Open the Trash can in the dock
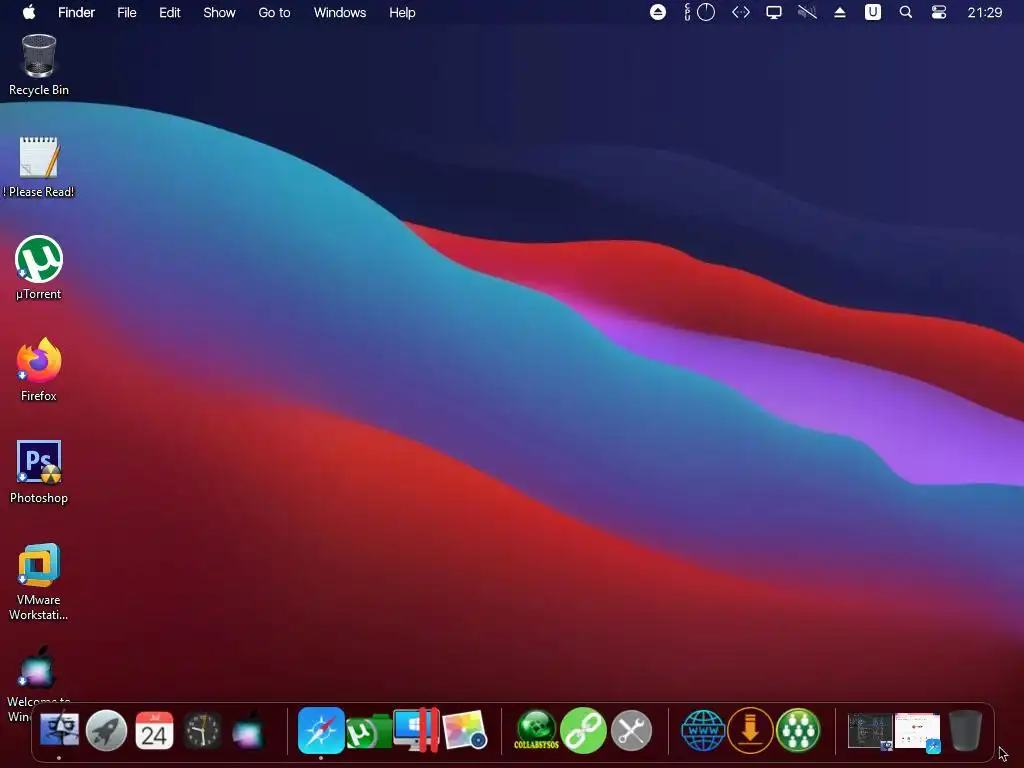This screenshot has width=1024, height=768. coord(965,730)
